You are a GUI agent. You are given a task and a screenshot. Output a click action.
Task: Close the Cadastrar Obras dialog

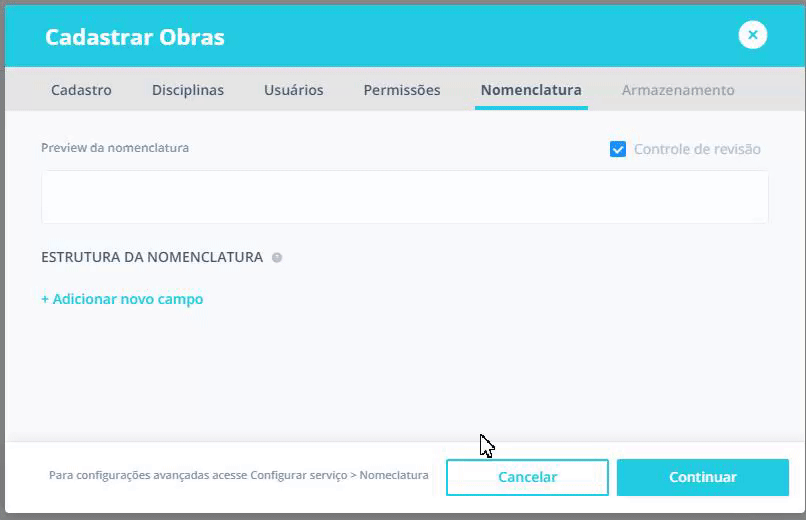coord(752,36)
